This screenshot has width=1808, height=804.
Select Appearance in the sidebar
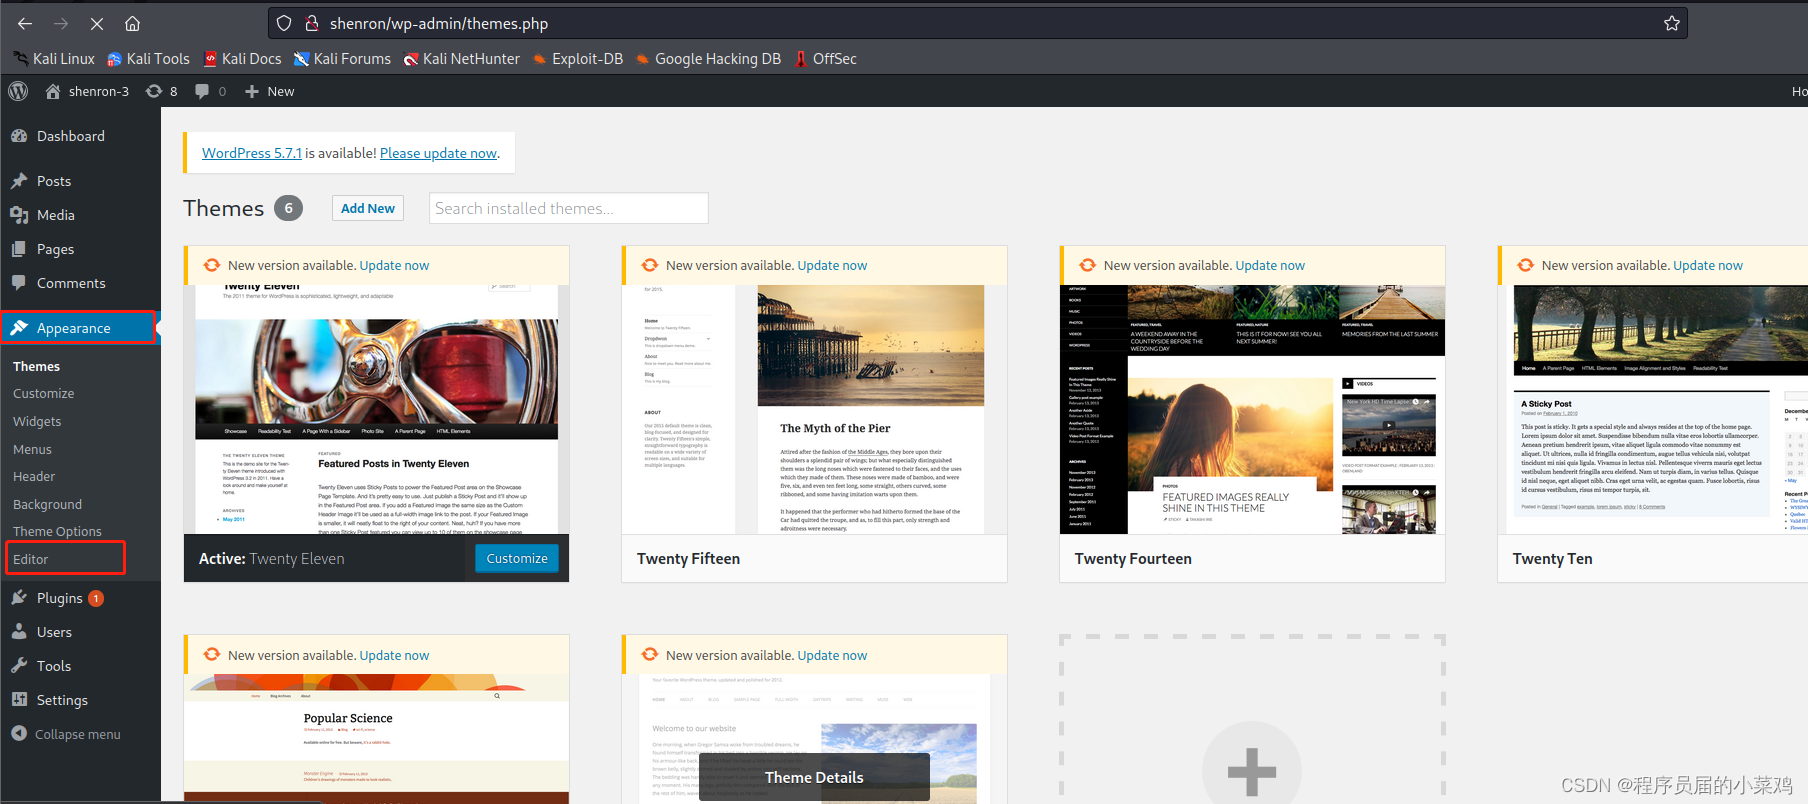(78, 328)
